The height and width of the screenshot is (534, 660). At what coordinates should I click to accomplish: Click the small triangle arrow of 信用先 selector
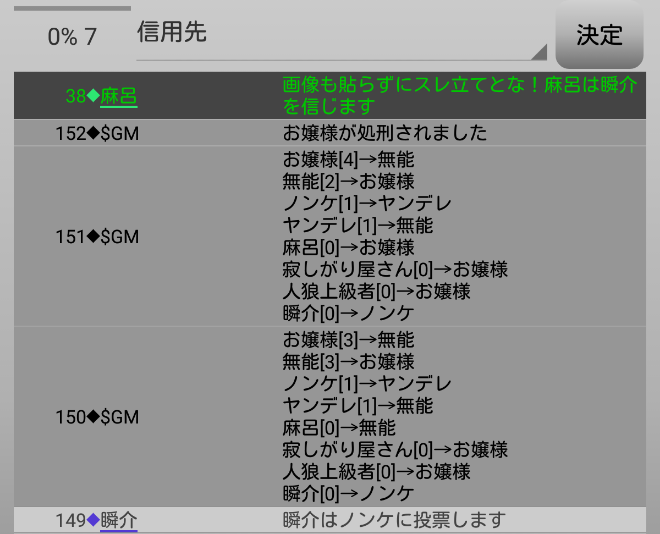539,52
